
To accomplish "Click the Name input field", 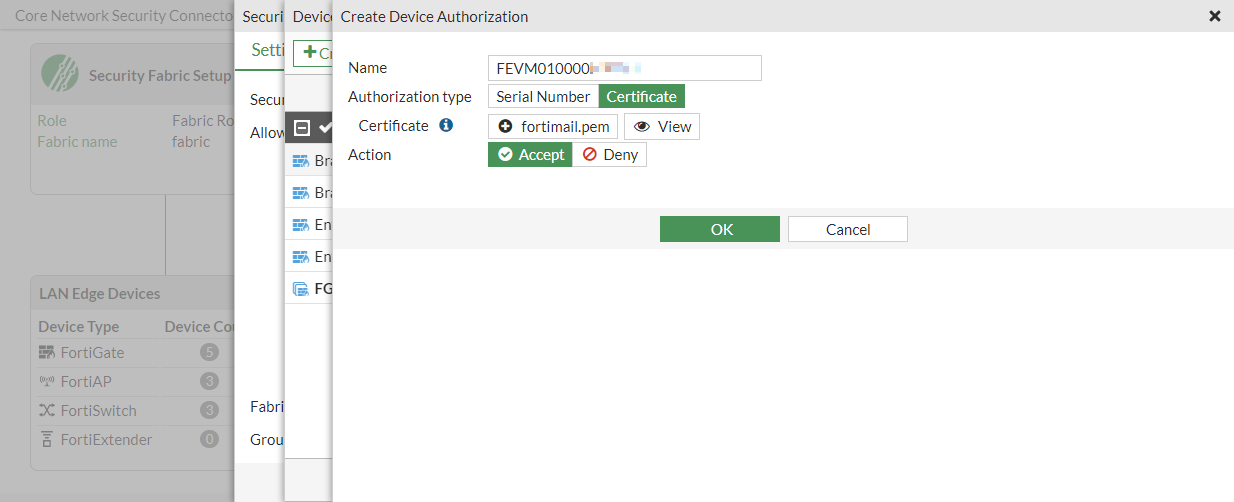I will coord(624,68).
